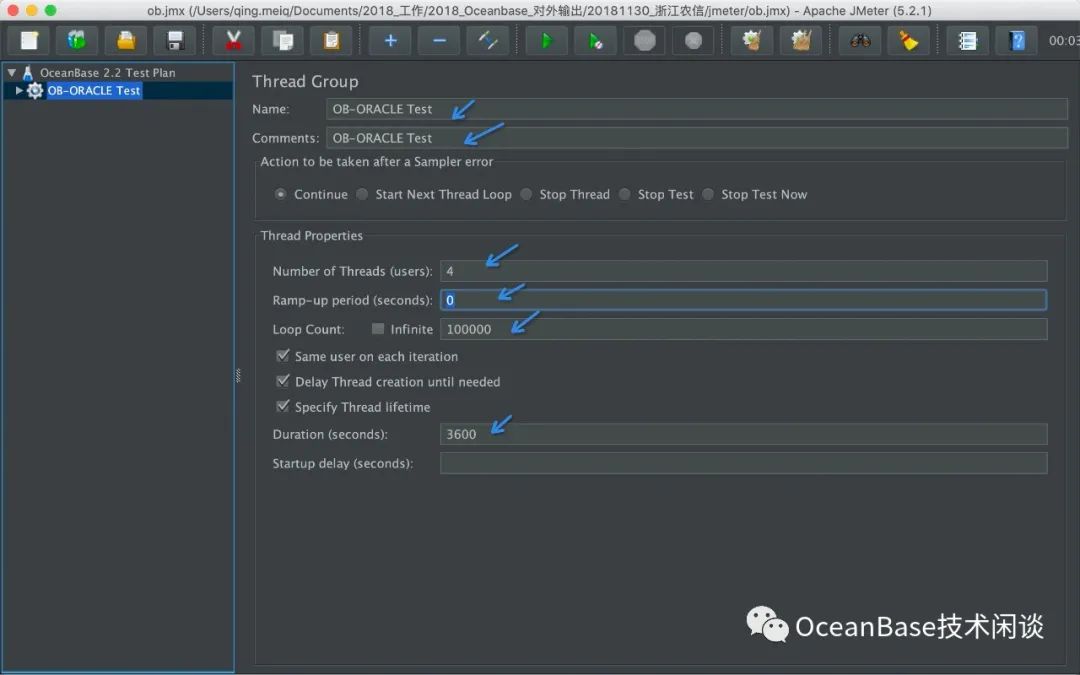Click the Cut scissors icon
Image resolution: width=1080 pixels, height=675 pixels.
(x=233, y=41)
